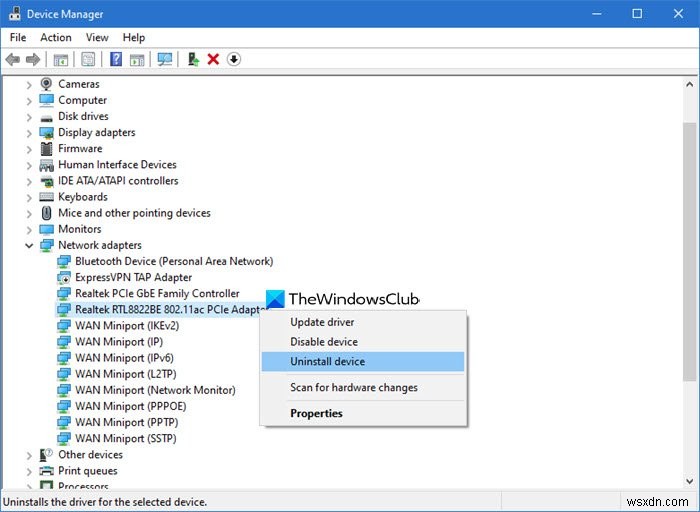
Task: Click the Monitors category icon
Action: coord(46,229)
